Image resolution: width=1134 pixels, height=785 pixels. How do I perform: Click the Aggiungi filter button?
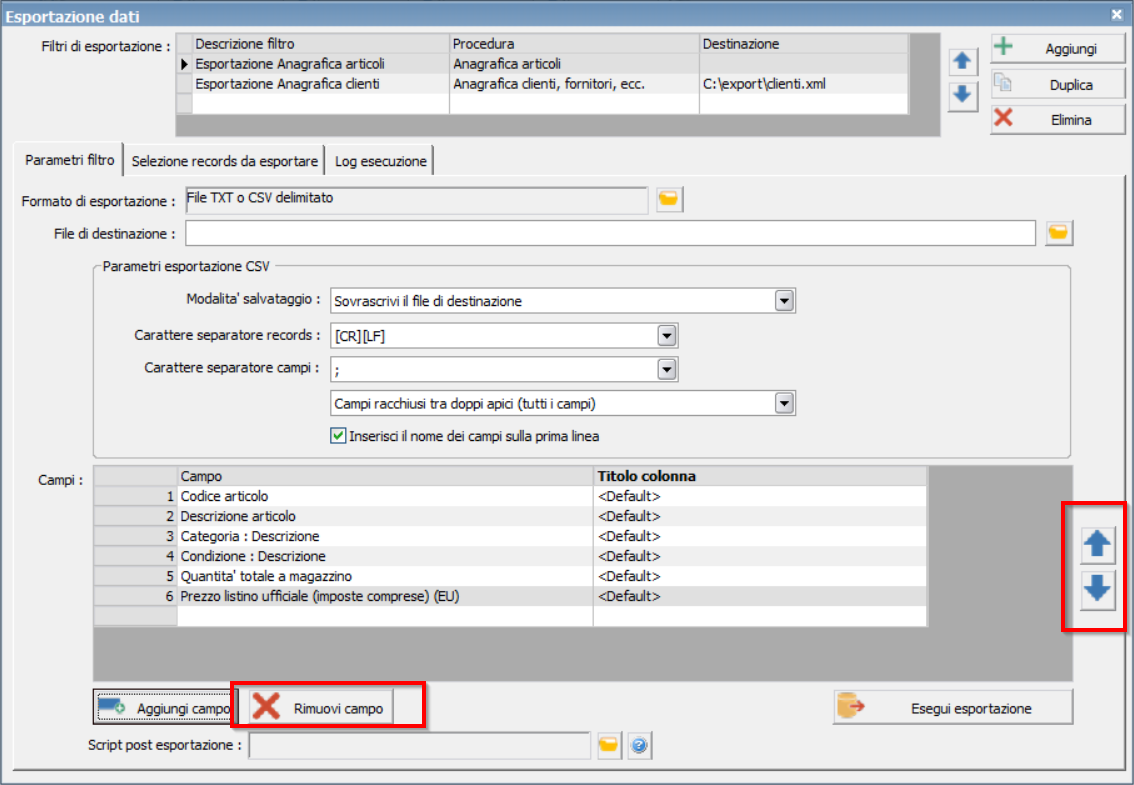(1058, 48)
